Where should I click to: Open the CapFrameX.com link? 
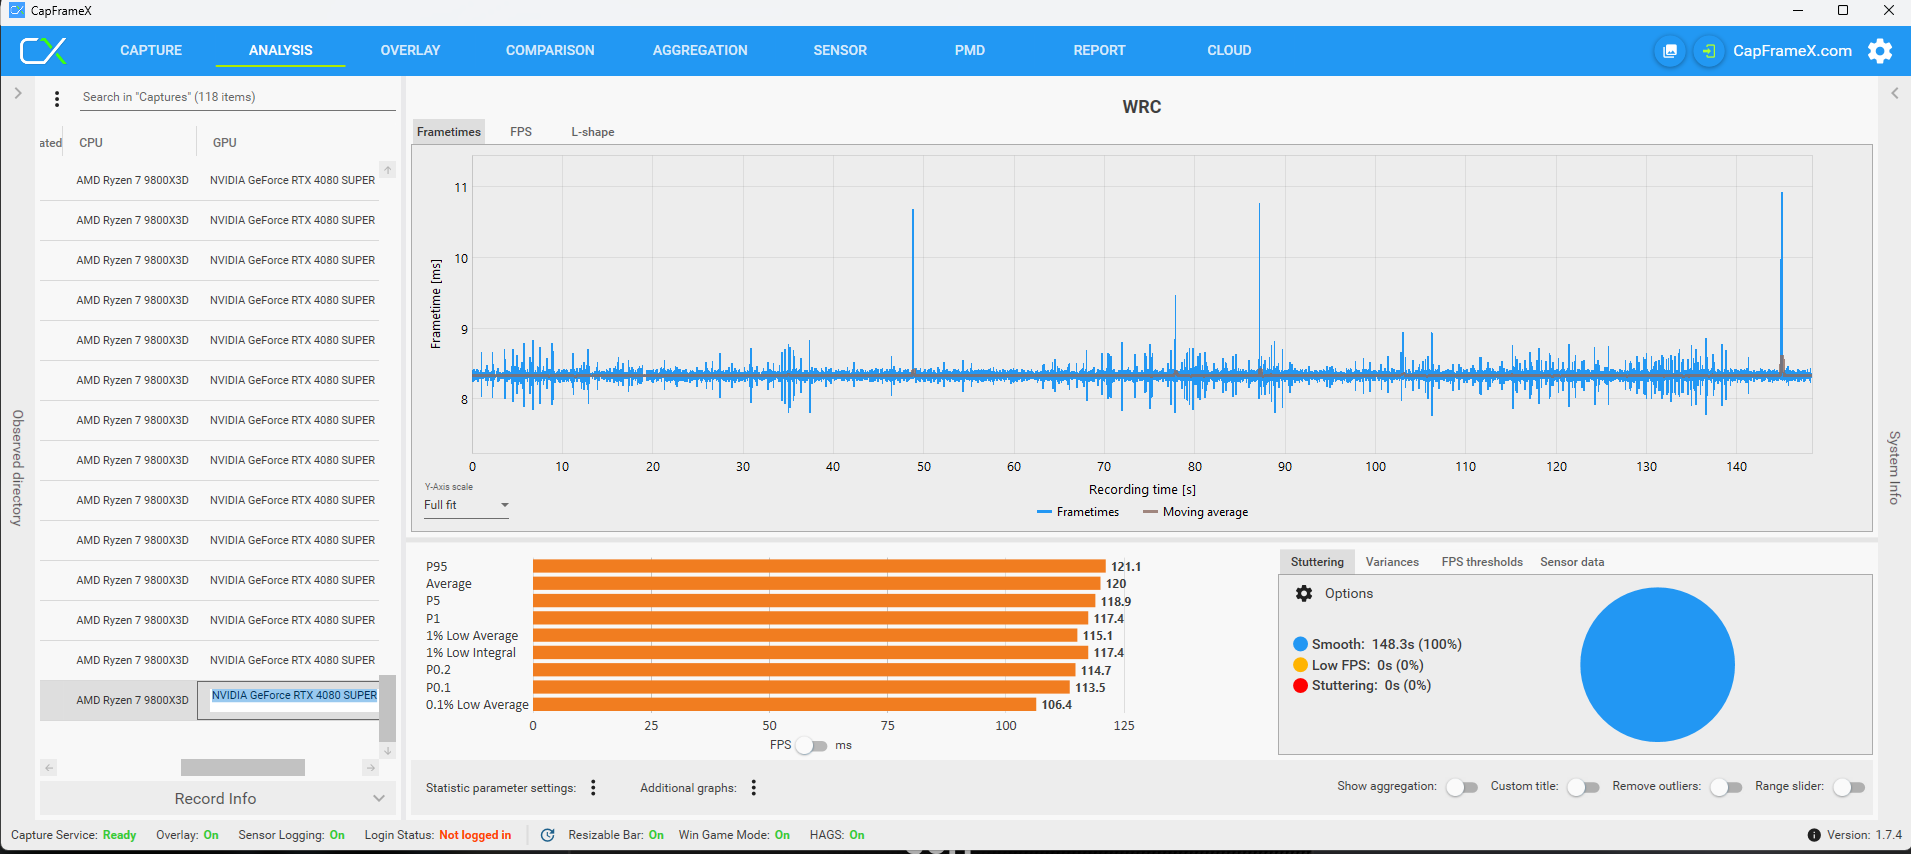click(x=1792, y=51)
